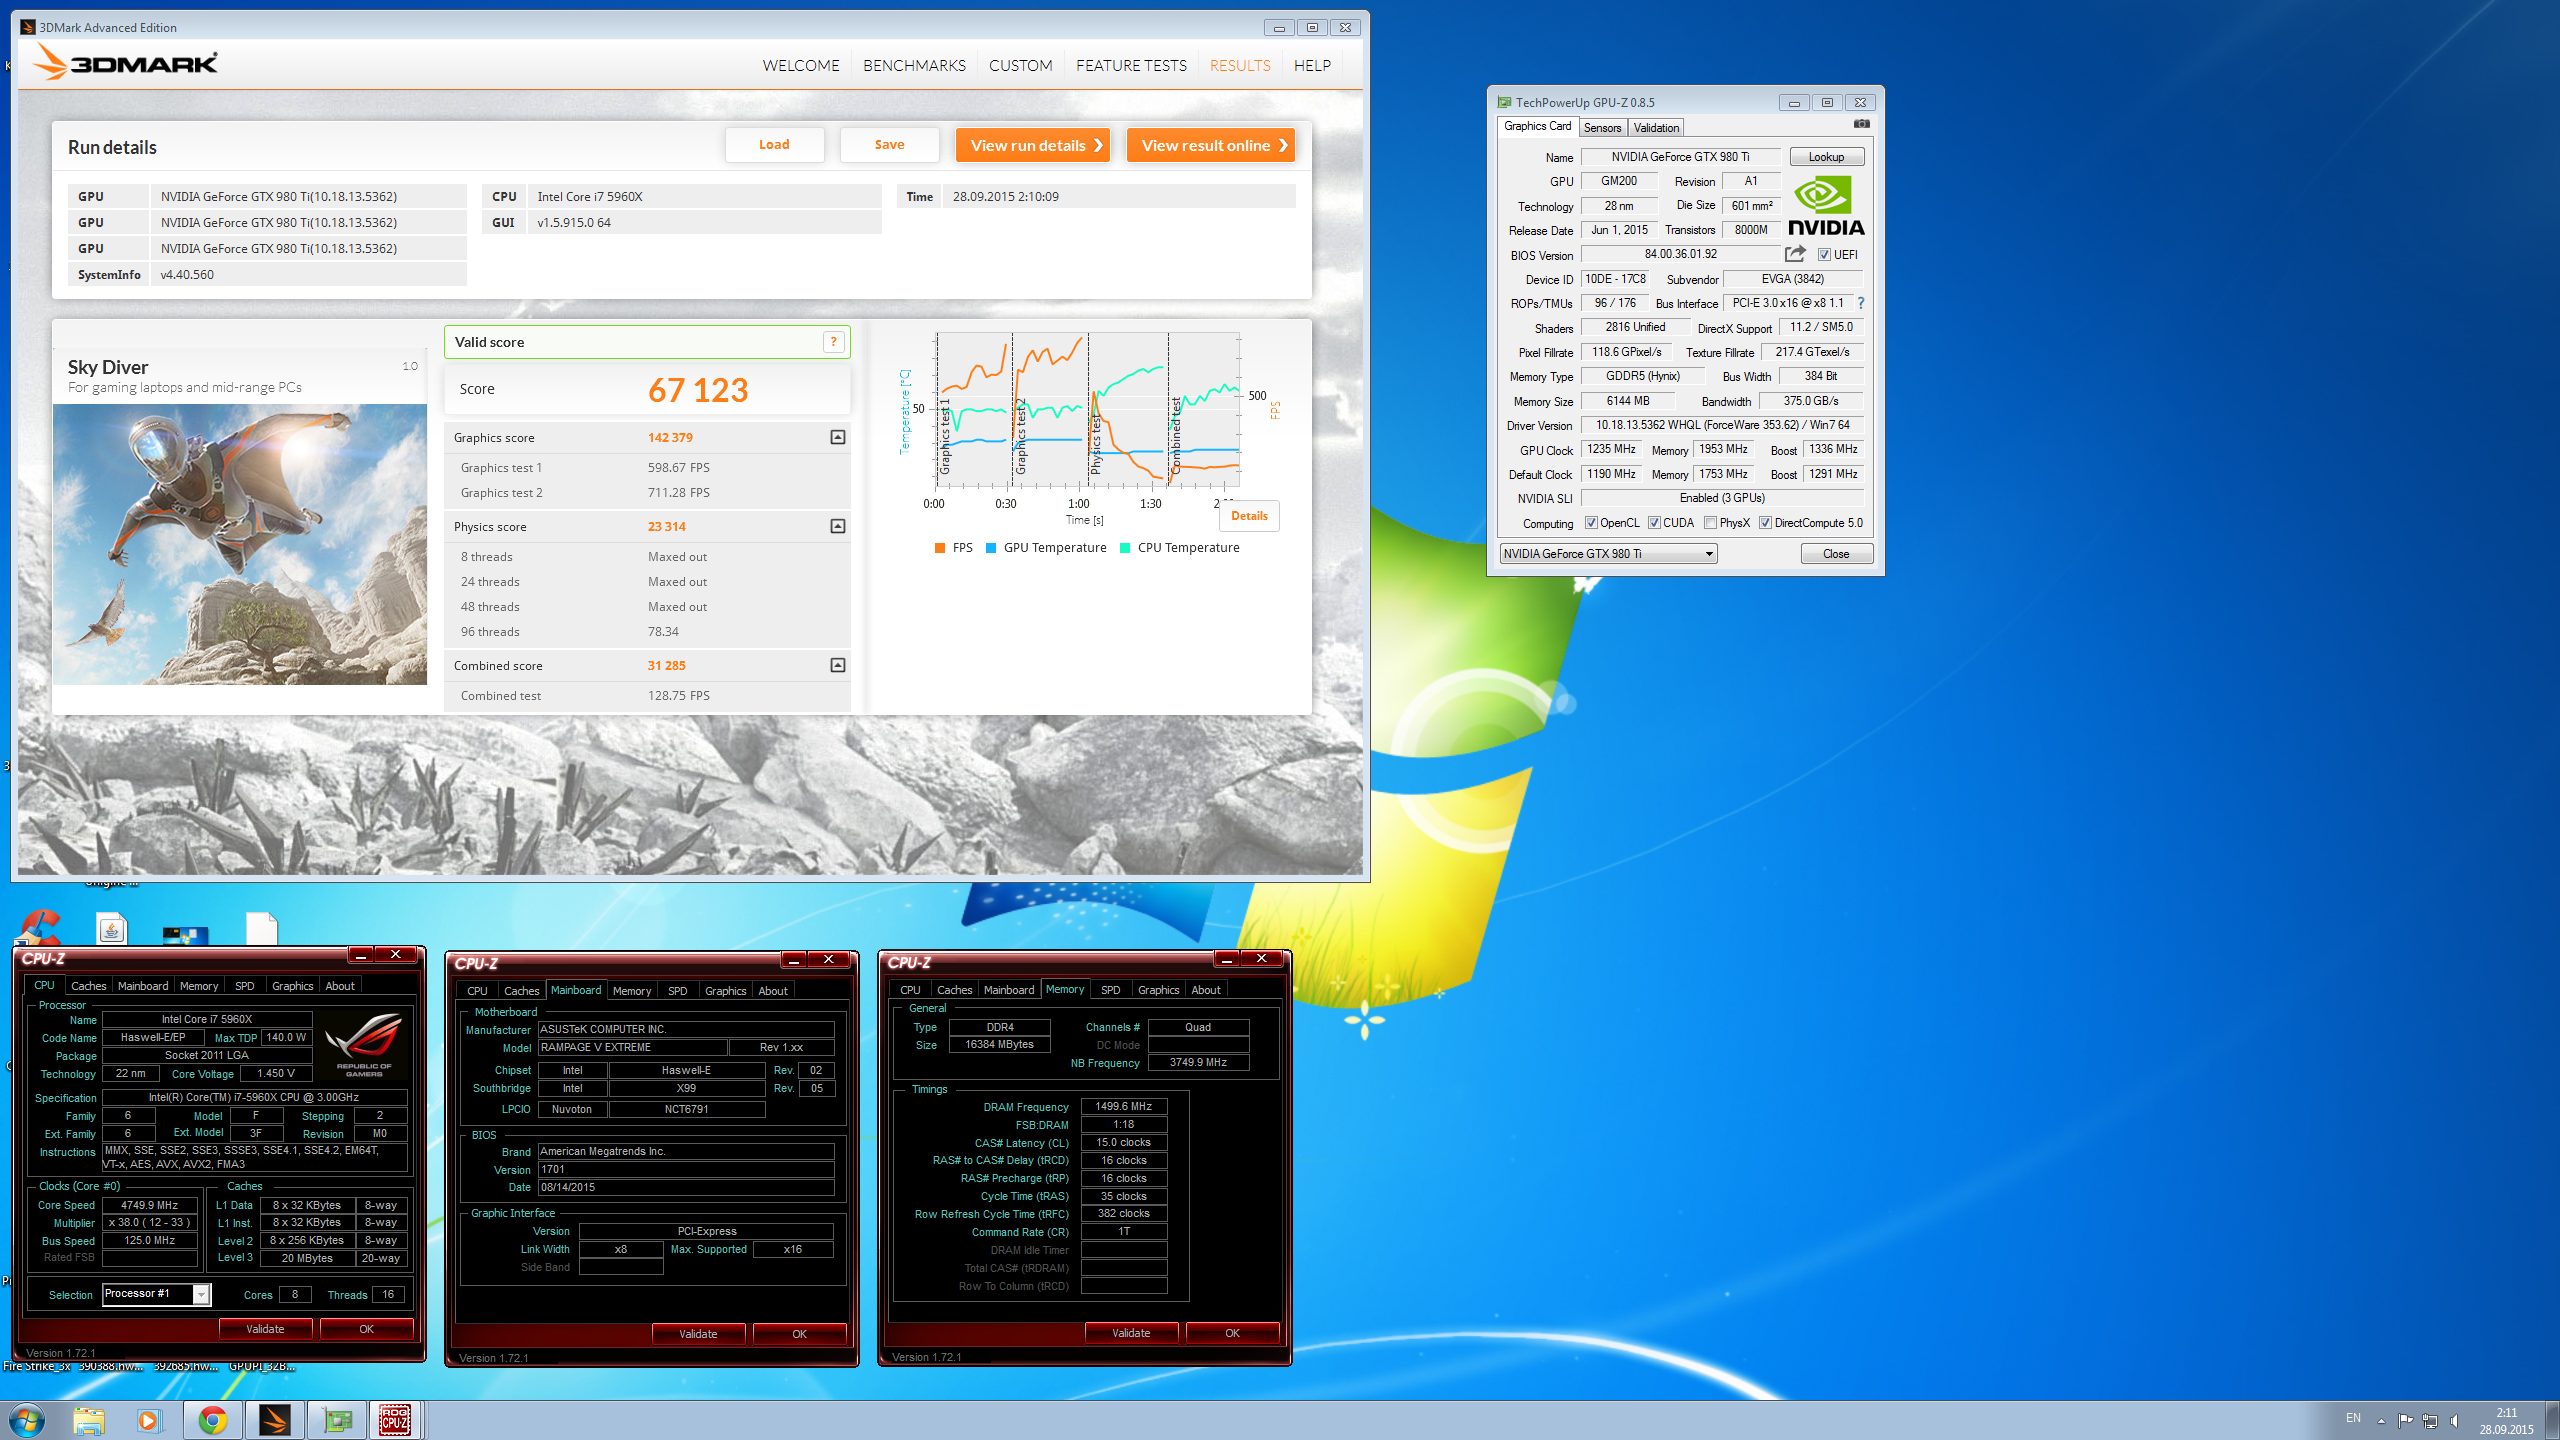Image resolution: width=2560 pixels, height=1440 pixels.
Task: Click View run details button
Action: pos(1033,145)
